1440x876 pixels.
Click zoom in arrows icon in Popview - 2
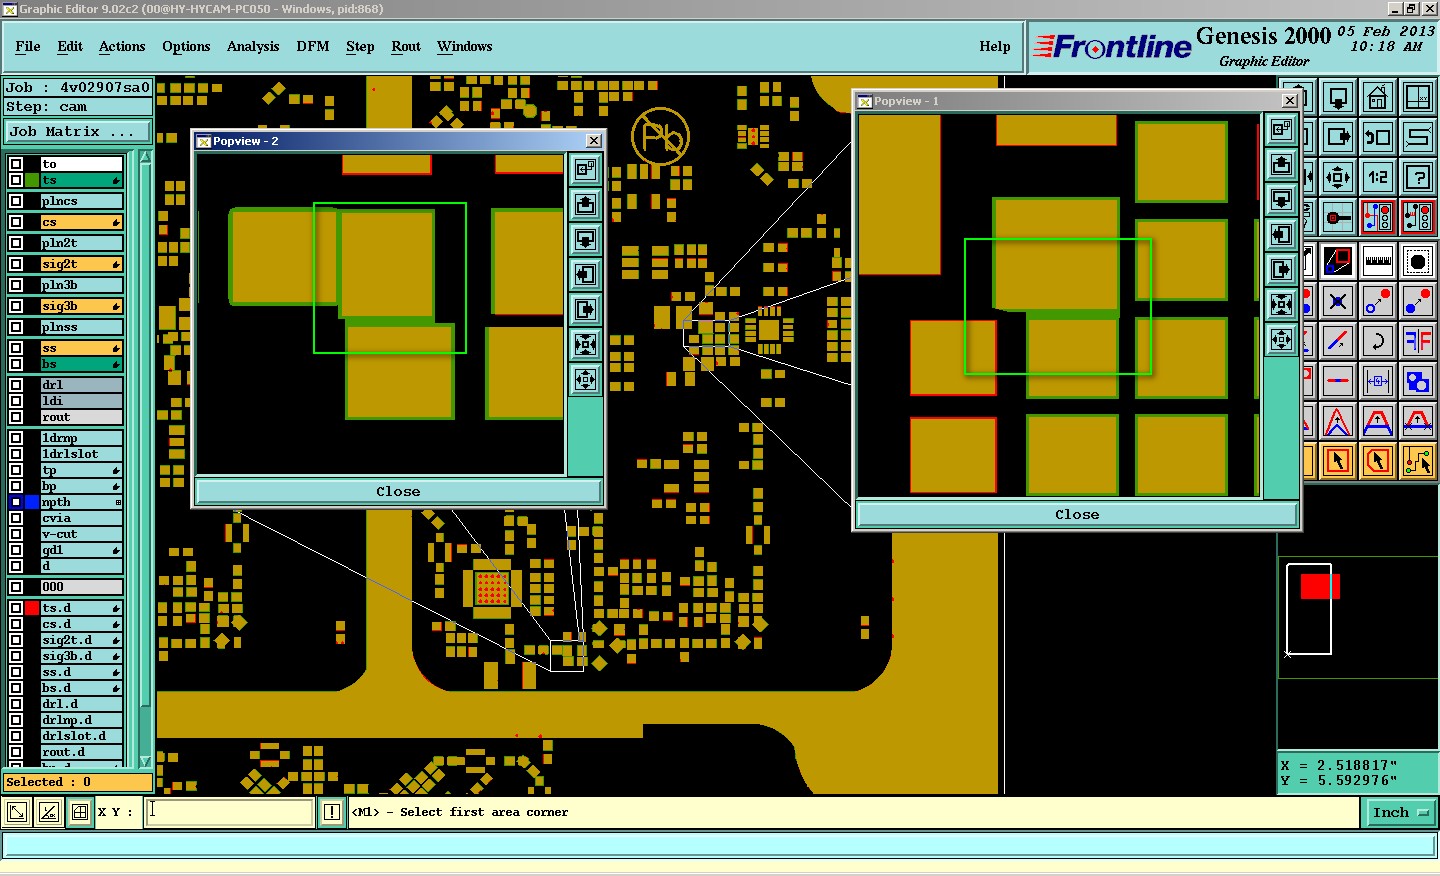pos(586,344)
